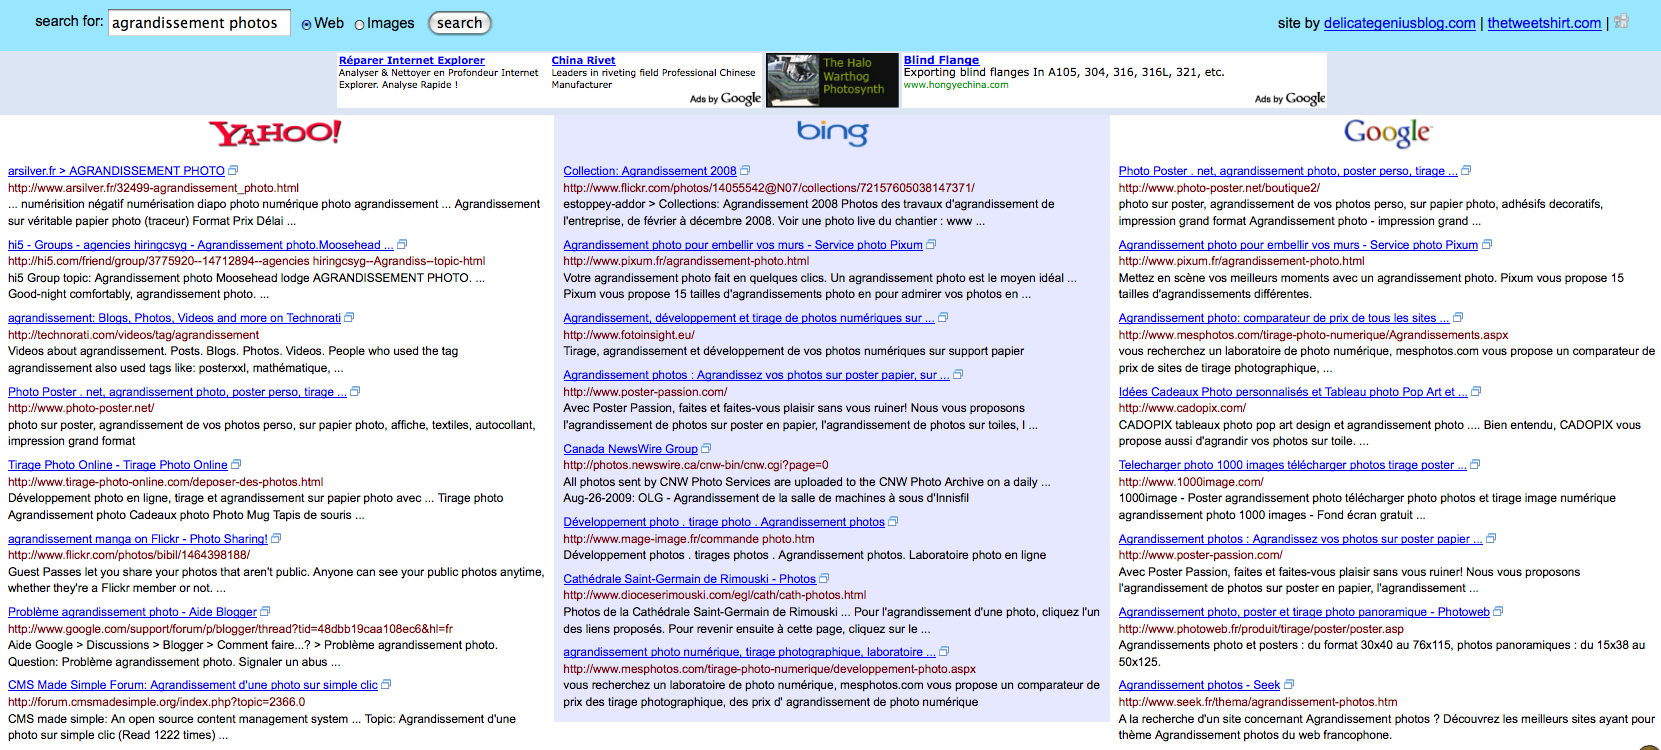Open Problème agrandissement photo Aide Blogger
Viewport: 1661px width, 750px height.
click(133, 612)
